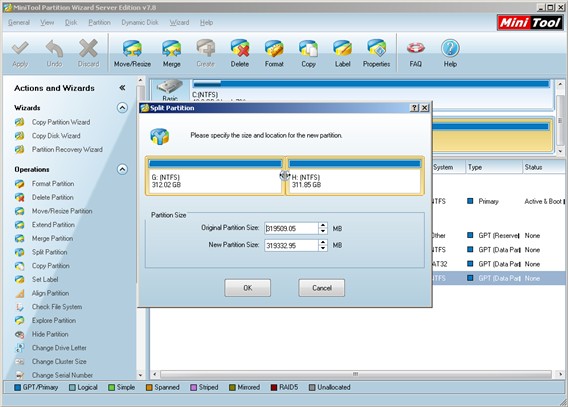The image size is (568, 407).
Task: Decrease New Partition Size with down arrow
Action: pos(323,249)
